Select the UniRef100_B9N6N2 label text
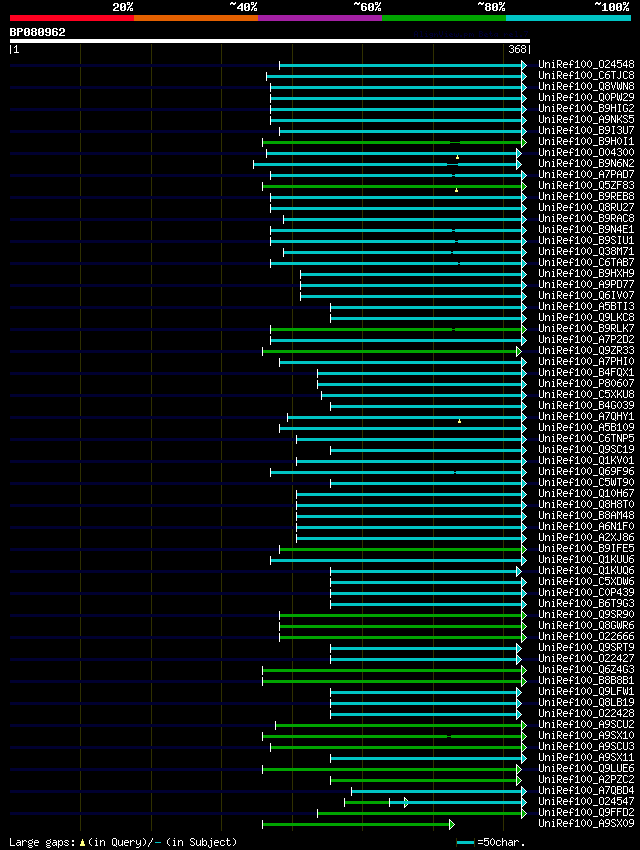Screen dimensions: 640x850 tap(586, 163)
